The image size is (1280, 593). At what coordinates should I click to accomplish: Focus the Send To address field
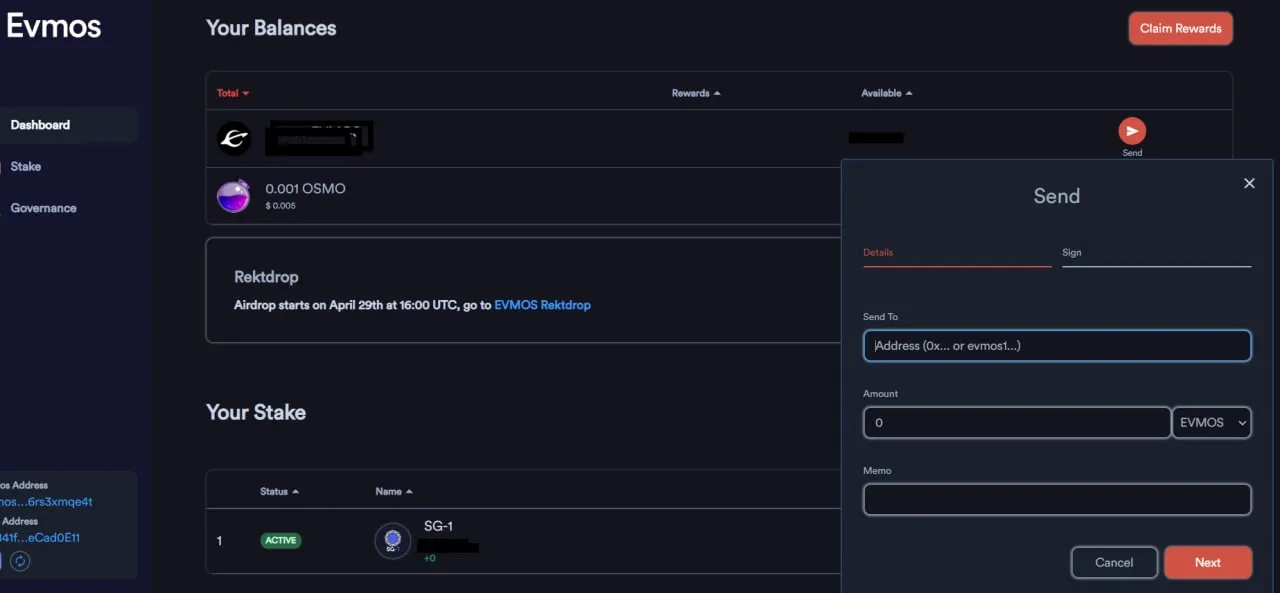pos(1057,346)
